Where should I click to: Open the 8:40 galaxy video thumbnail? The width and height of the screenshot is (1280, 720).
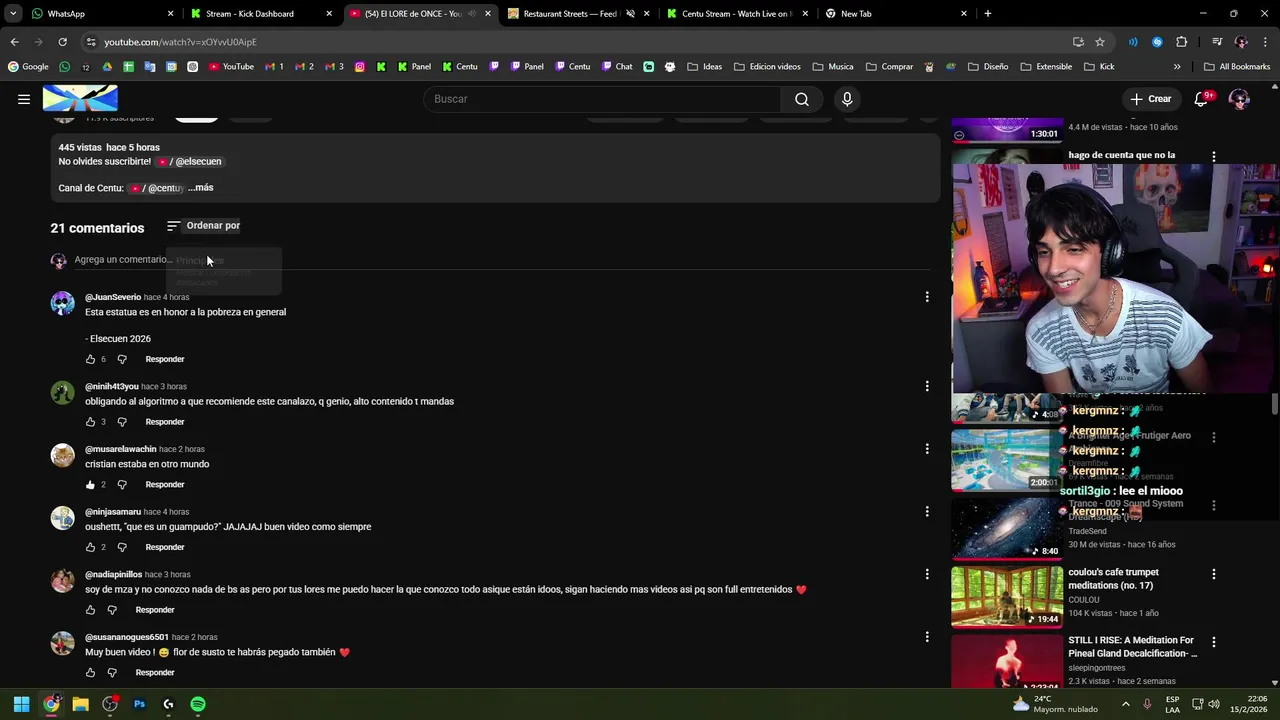pyautogui.click(x=1007, y=528)
